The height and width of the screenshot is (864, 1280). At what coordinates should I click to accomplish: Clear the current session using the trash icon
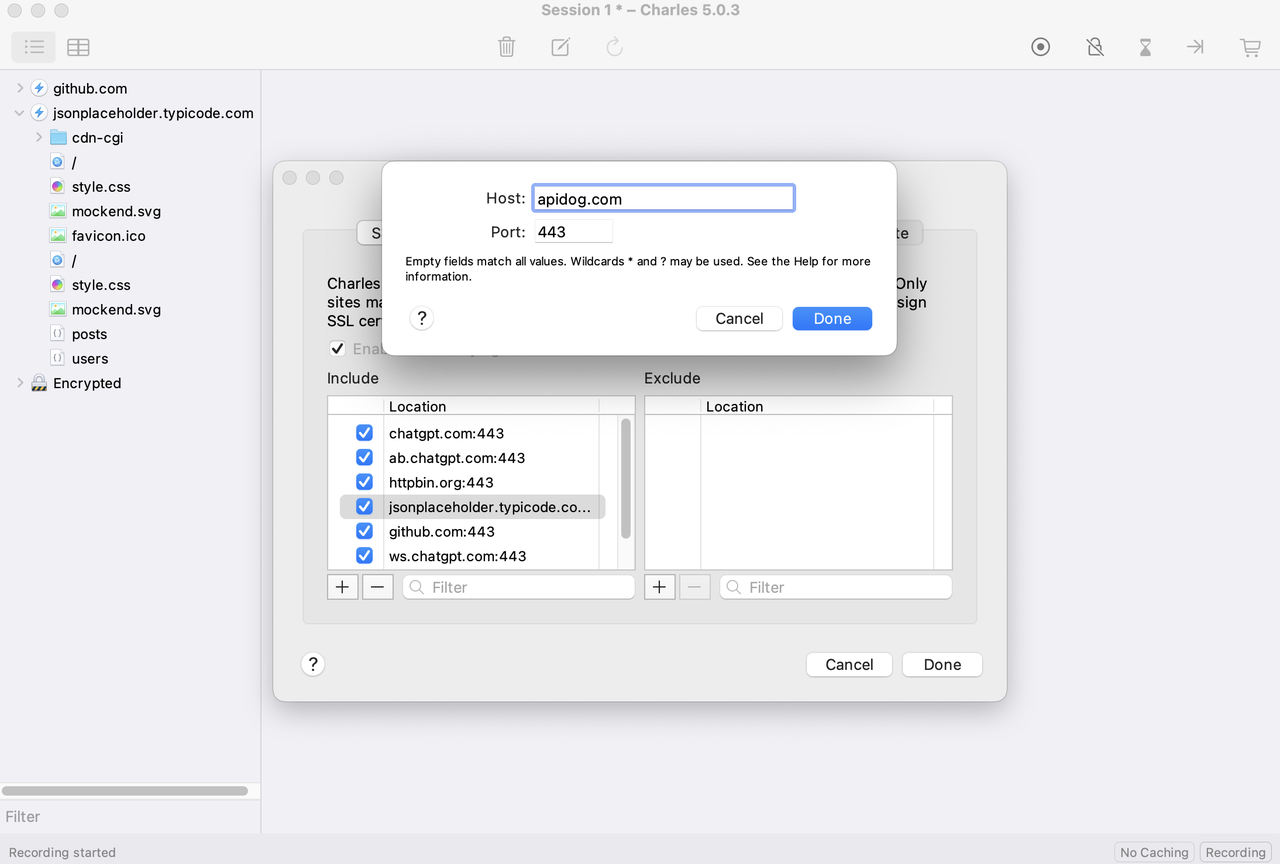506,47
